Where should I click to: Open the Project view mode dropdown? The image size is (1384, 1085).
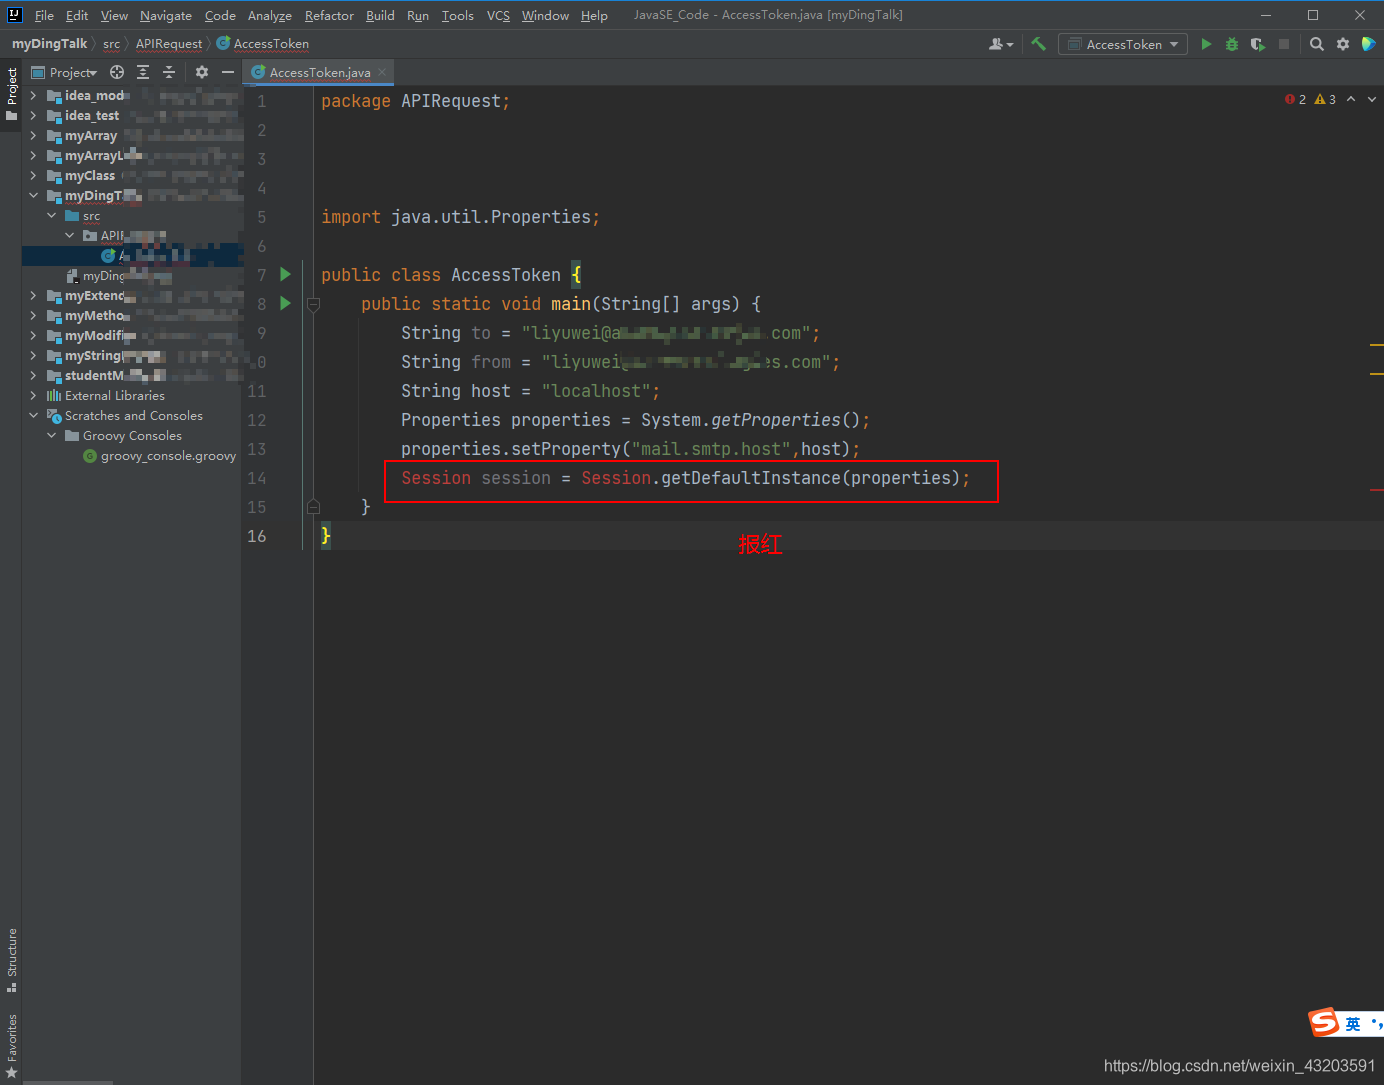[65, 72]
